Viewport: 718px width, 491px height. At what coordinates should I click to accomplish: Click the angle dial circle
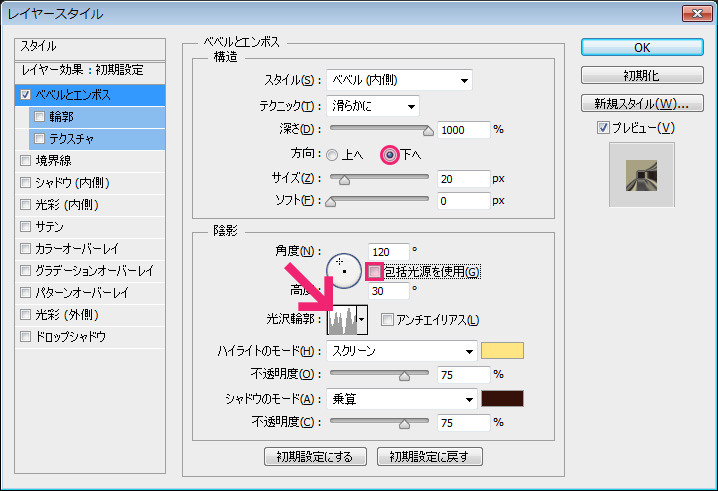tap(342, 268)
